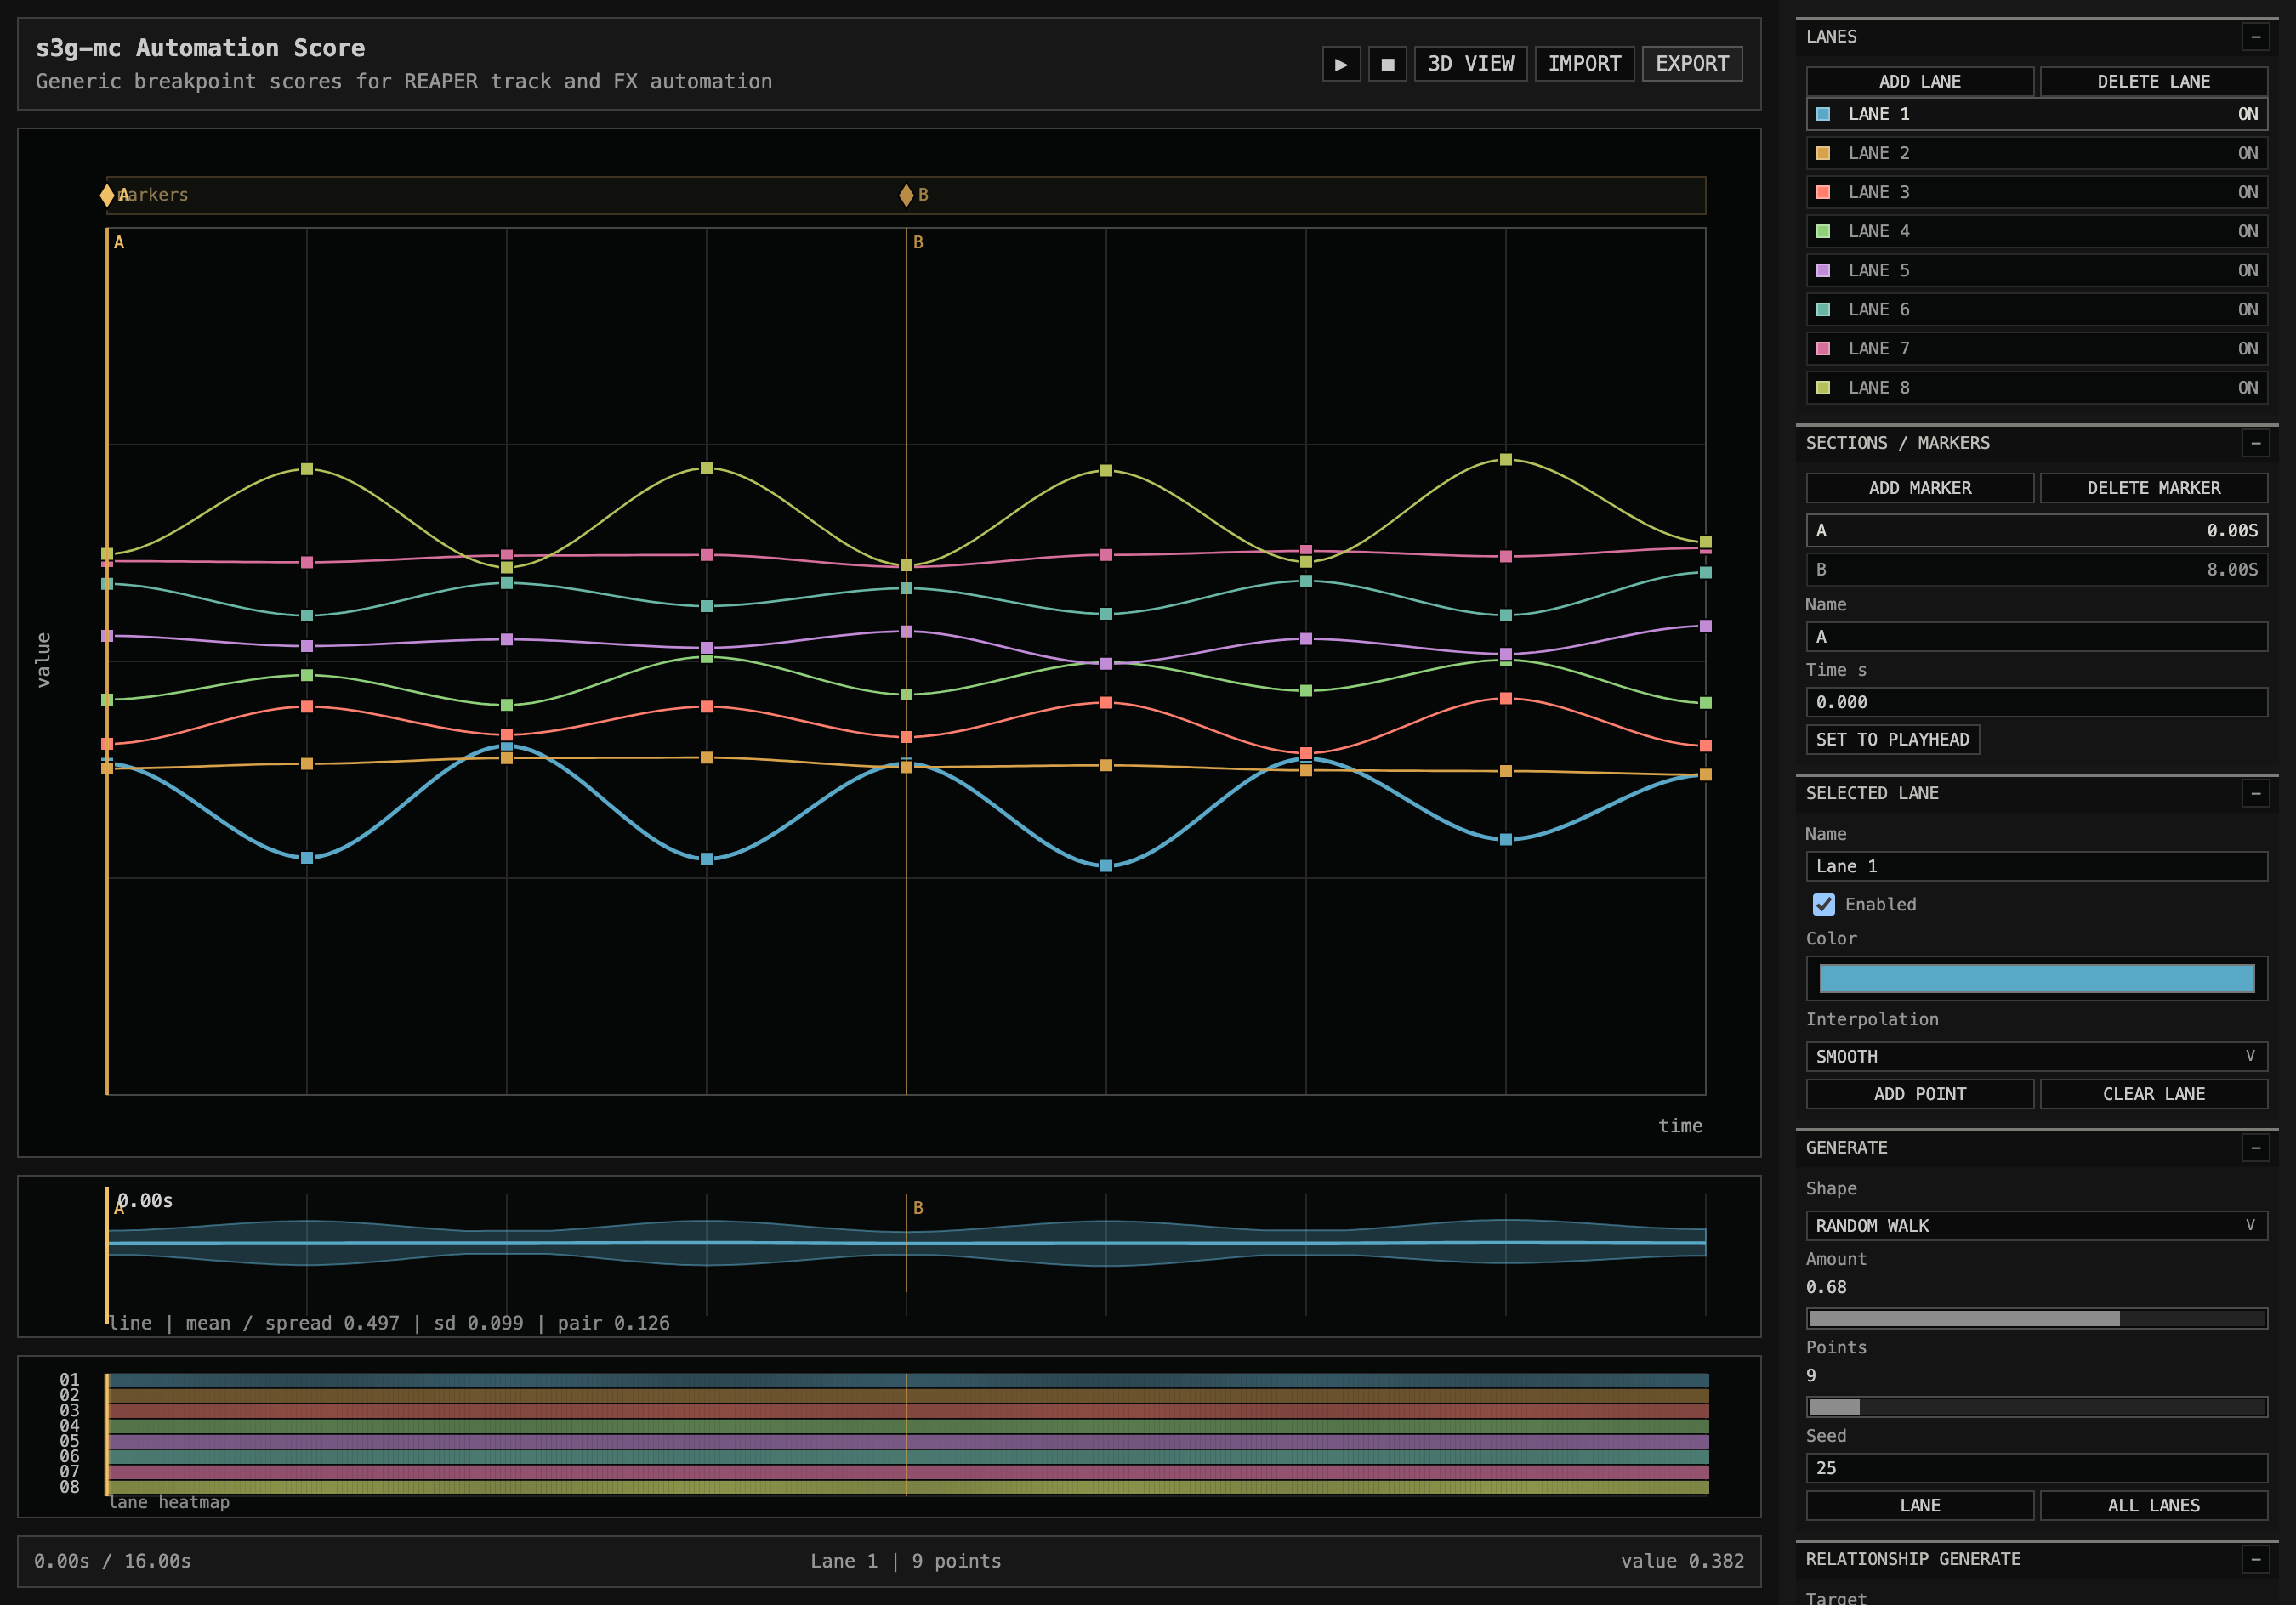
Task: Uncheck the Enabled checkbox
Action: (1823, 904)
